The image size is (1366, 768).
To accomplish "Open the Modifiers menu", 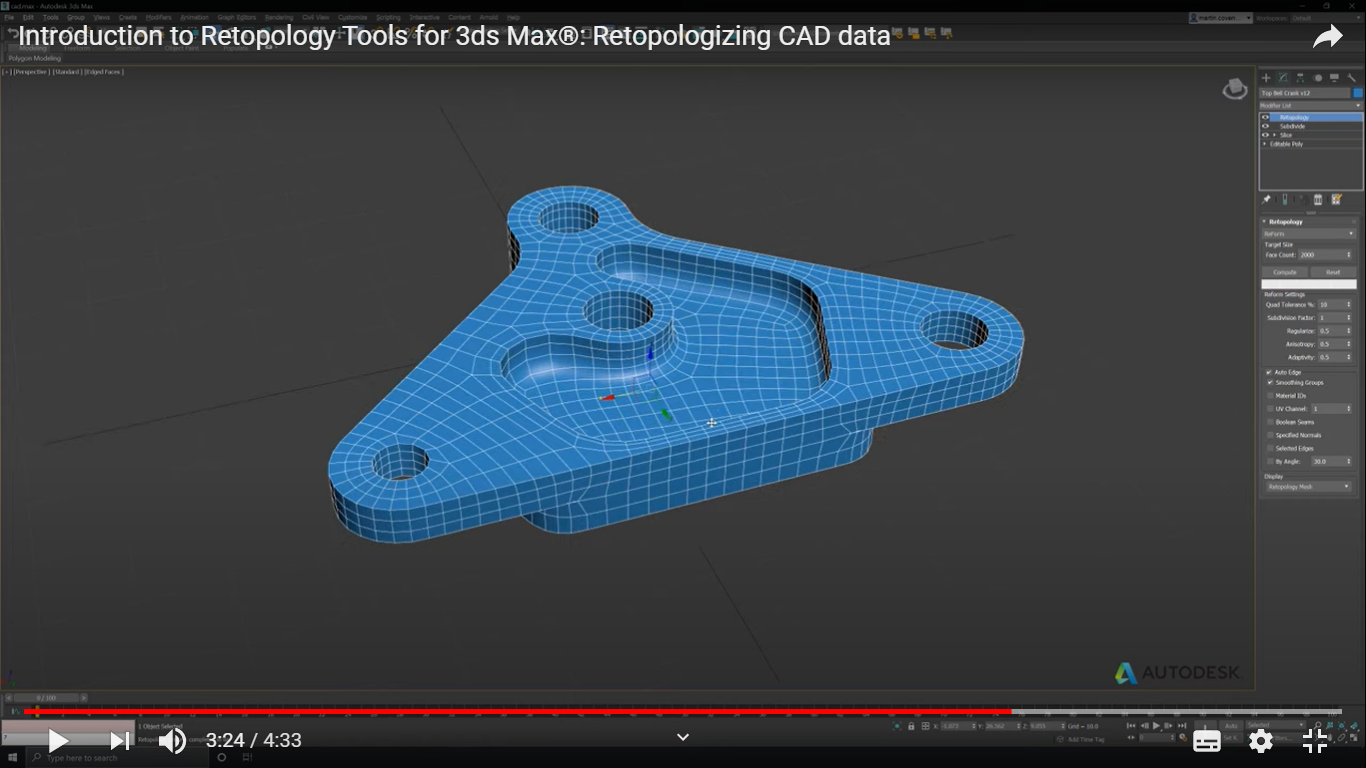I will [158, 17].
